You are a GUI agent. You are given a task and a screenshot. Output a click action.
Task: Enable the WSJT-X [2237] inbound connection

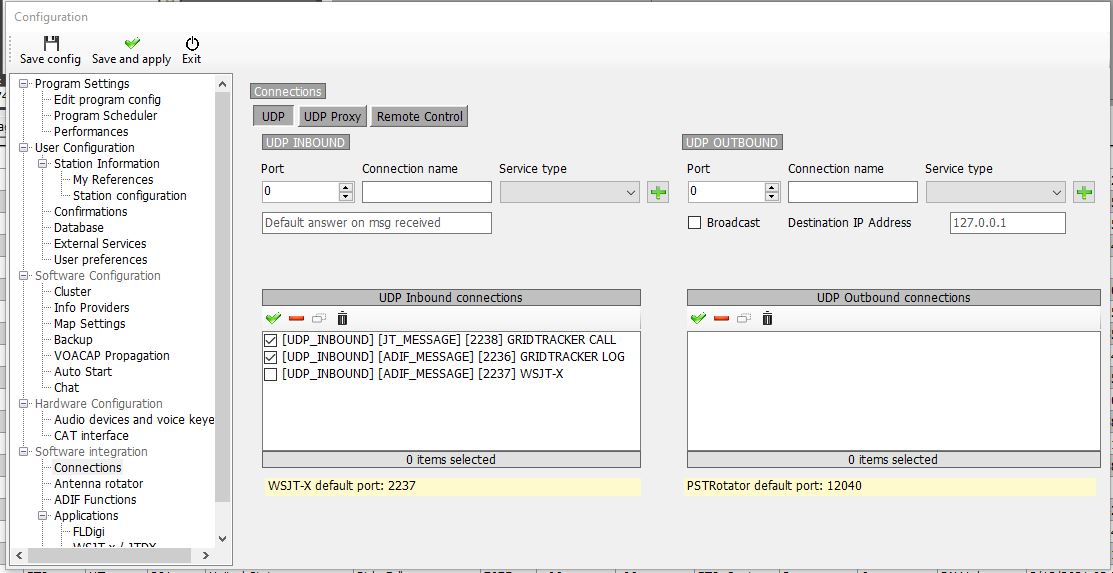click(270, 374)
